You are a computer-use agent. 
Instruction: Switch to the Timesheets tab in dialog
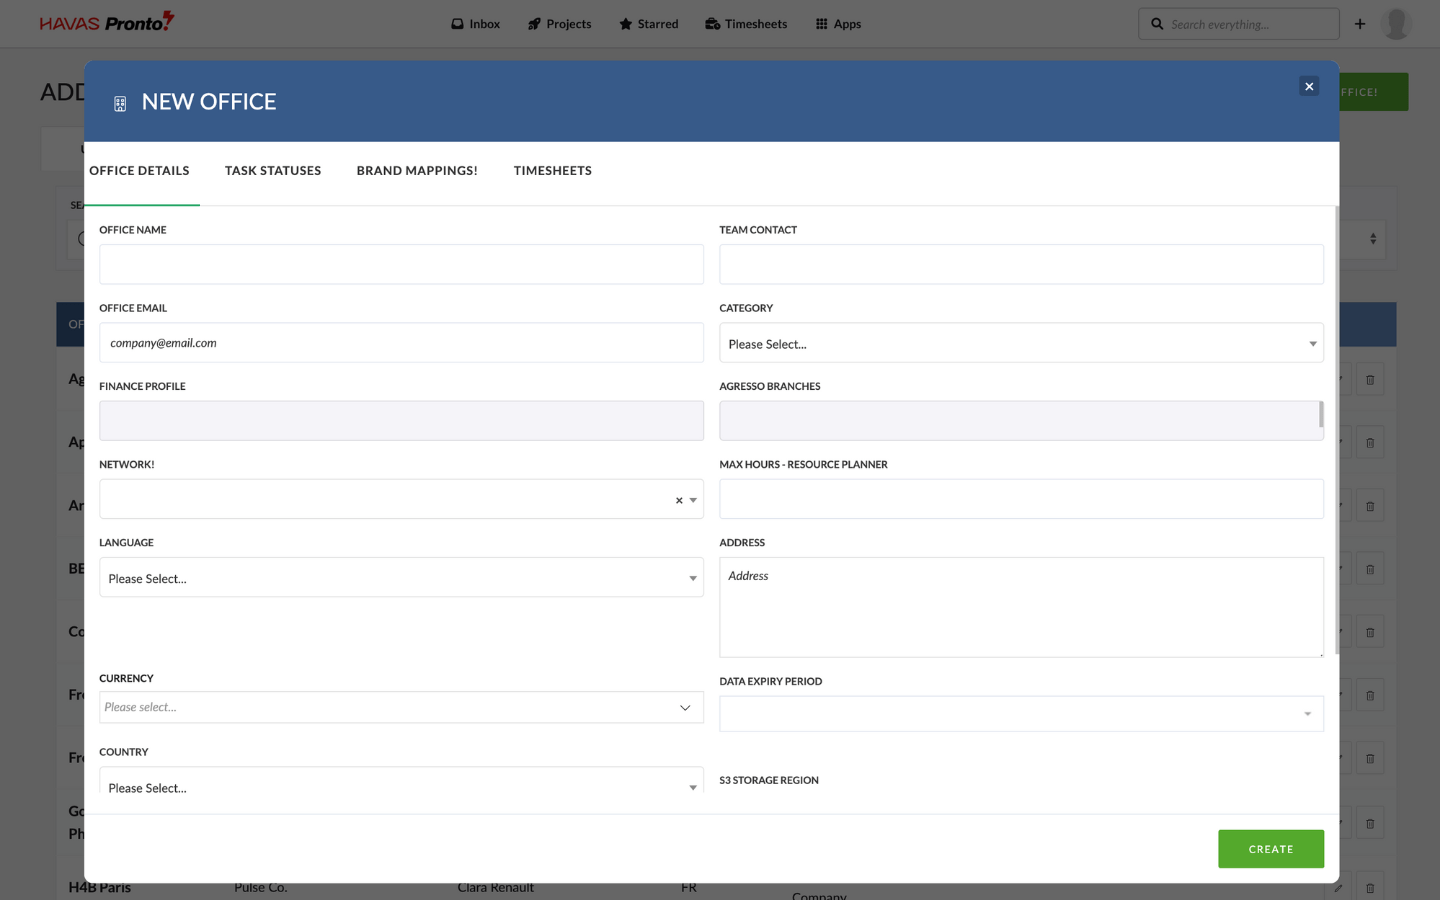(x=553, y=171)
